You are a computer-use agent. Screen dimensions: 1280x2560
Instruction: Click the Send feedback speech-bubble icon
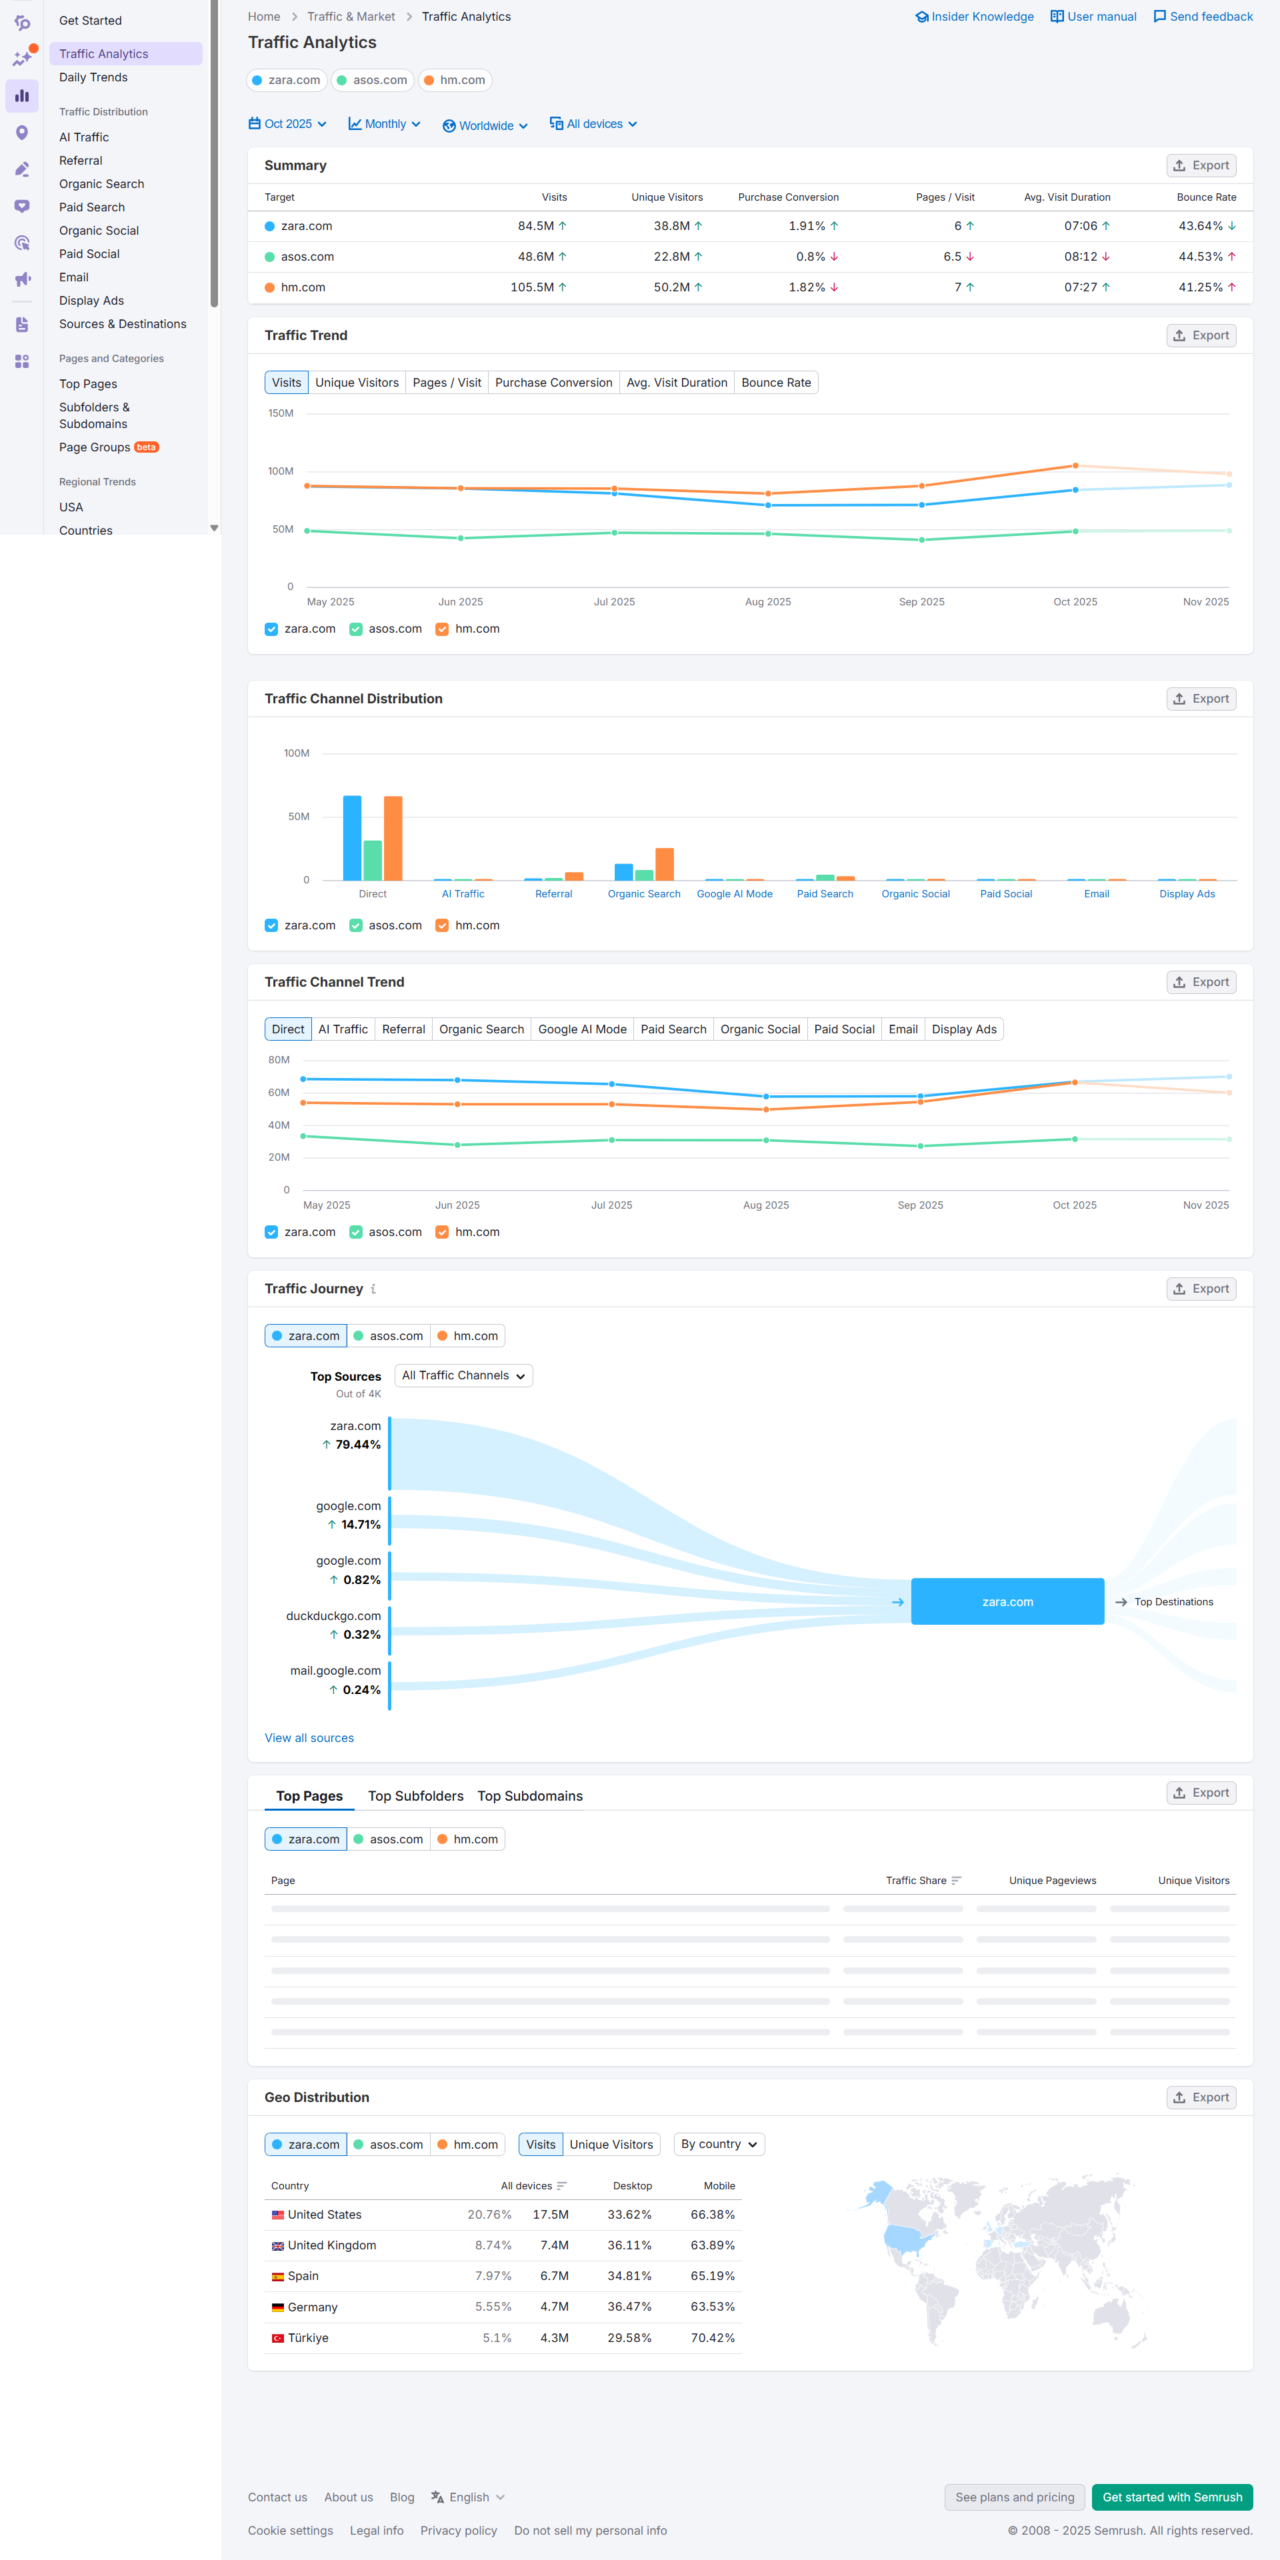(x=1160, y=17)
